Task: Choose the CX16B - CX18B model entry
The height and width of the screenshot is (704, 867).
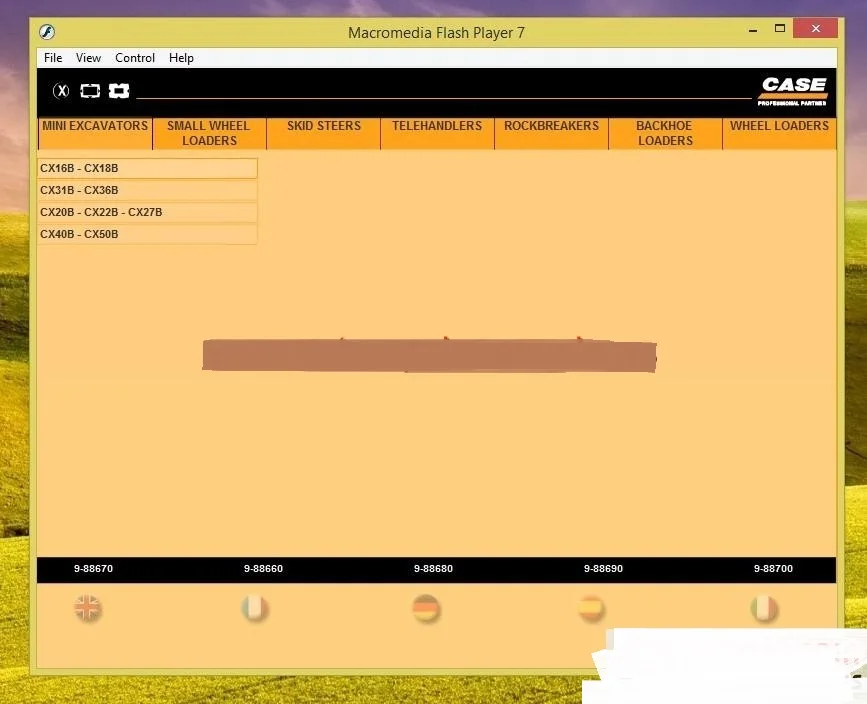Action: tap(147, 168)
